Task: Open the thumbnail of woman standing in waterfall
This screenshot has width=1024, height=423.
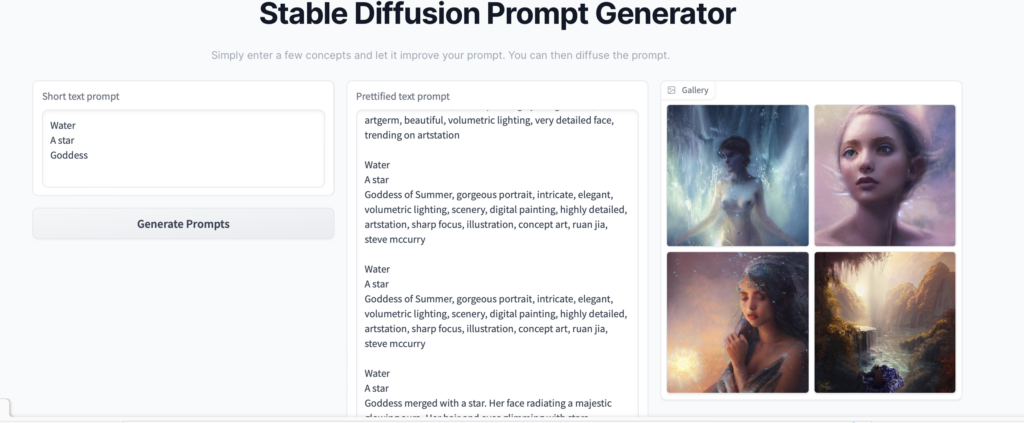Action: tap(737, 175)
